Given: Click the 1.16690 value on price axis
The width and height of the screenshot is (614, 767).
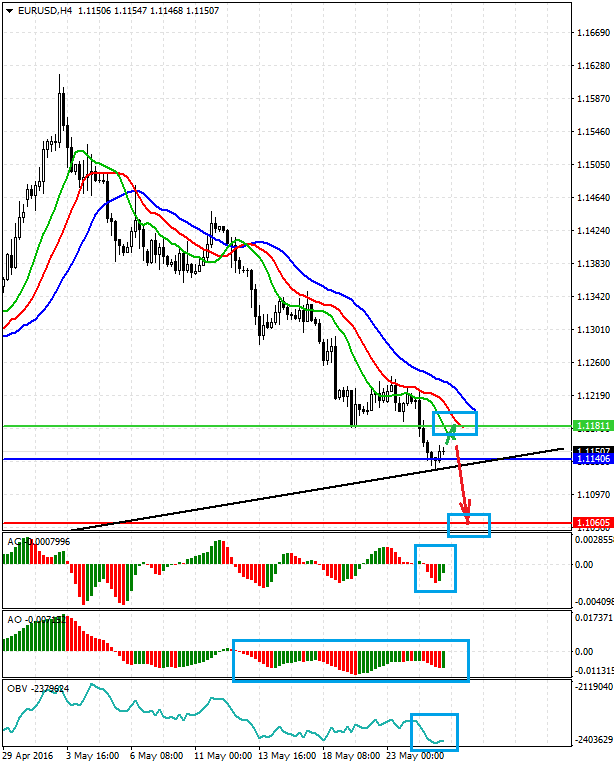Looking at the screenshot, I should 593,33.
